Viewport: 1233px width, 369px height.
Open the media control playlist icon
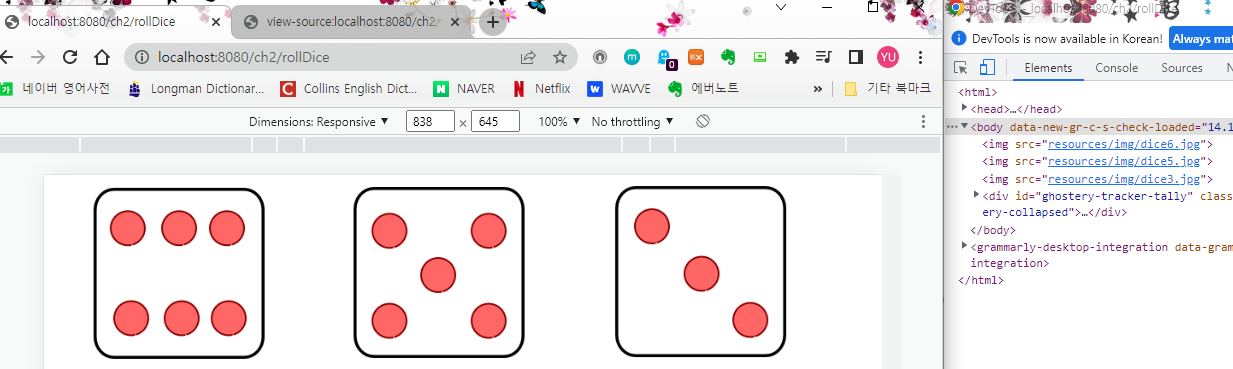(x=823, y=57)
